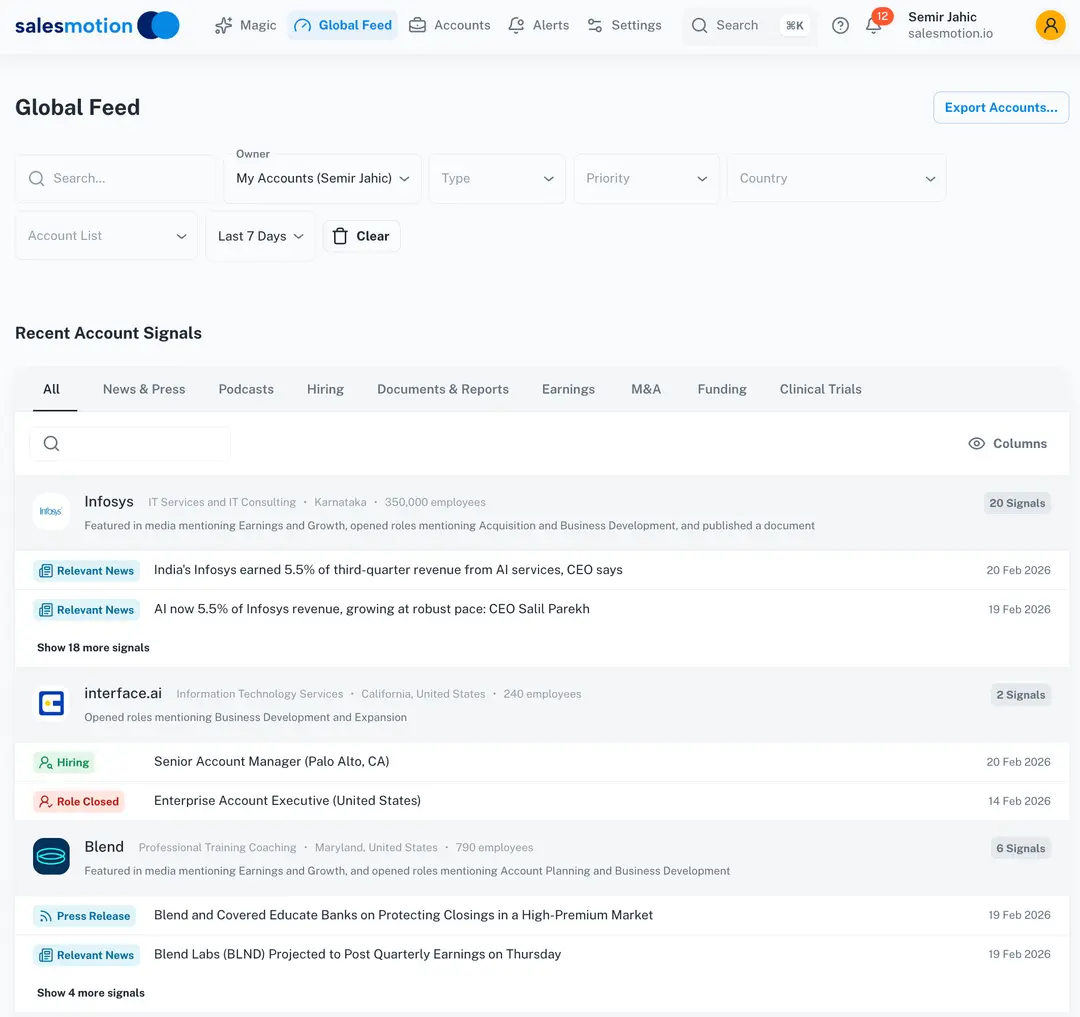Switch to the Hiring tab

tap(325, 389)
